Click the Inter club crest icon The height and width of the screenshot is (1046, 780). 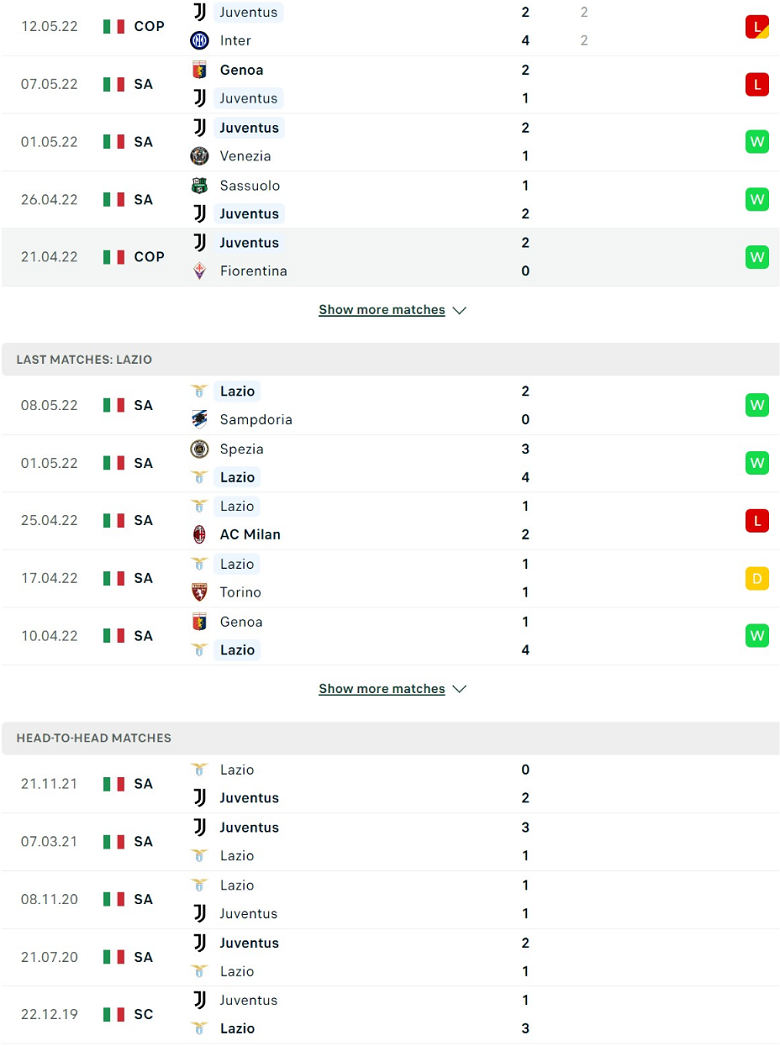point(200,41)
